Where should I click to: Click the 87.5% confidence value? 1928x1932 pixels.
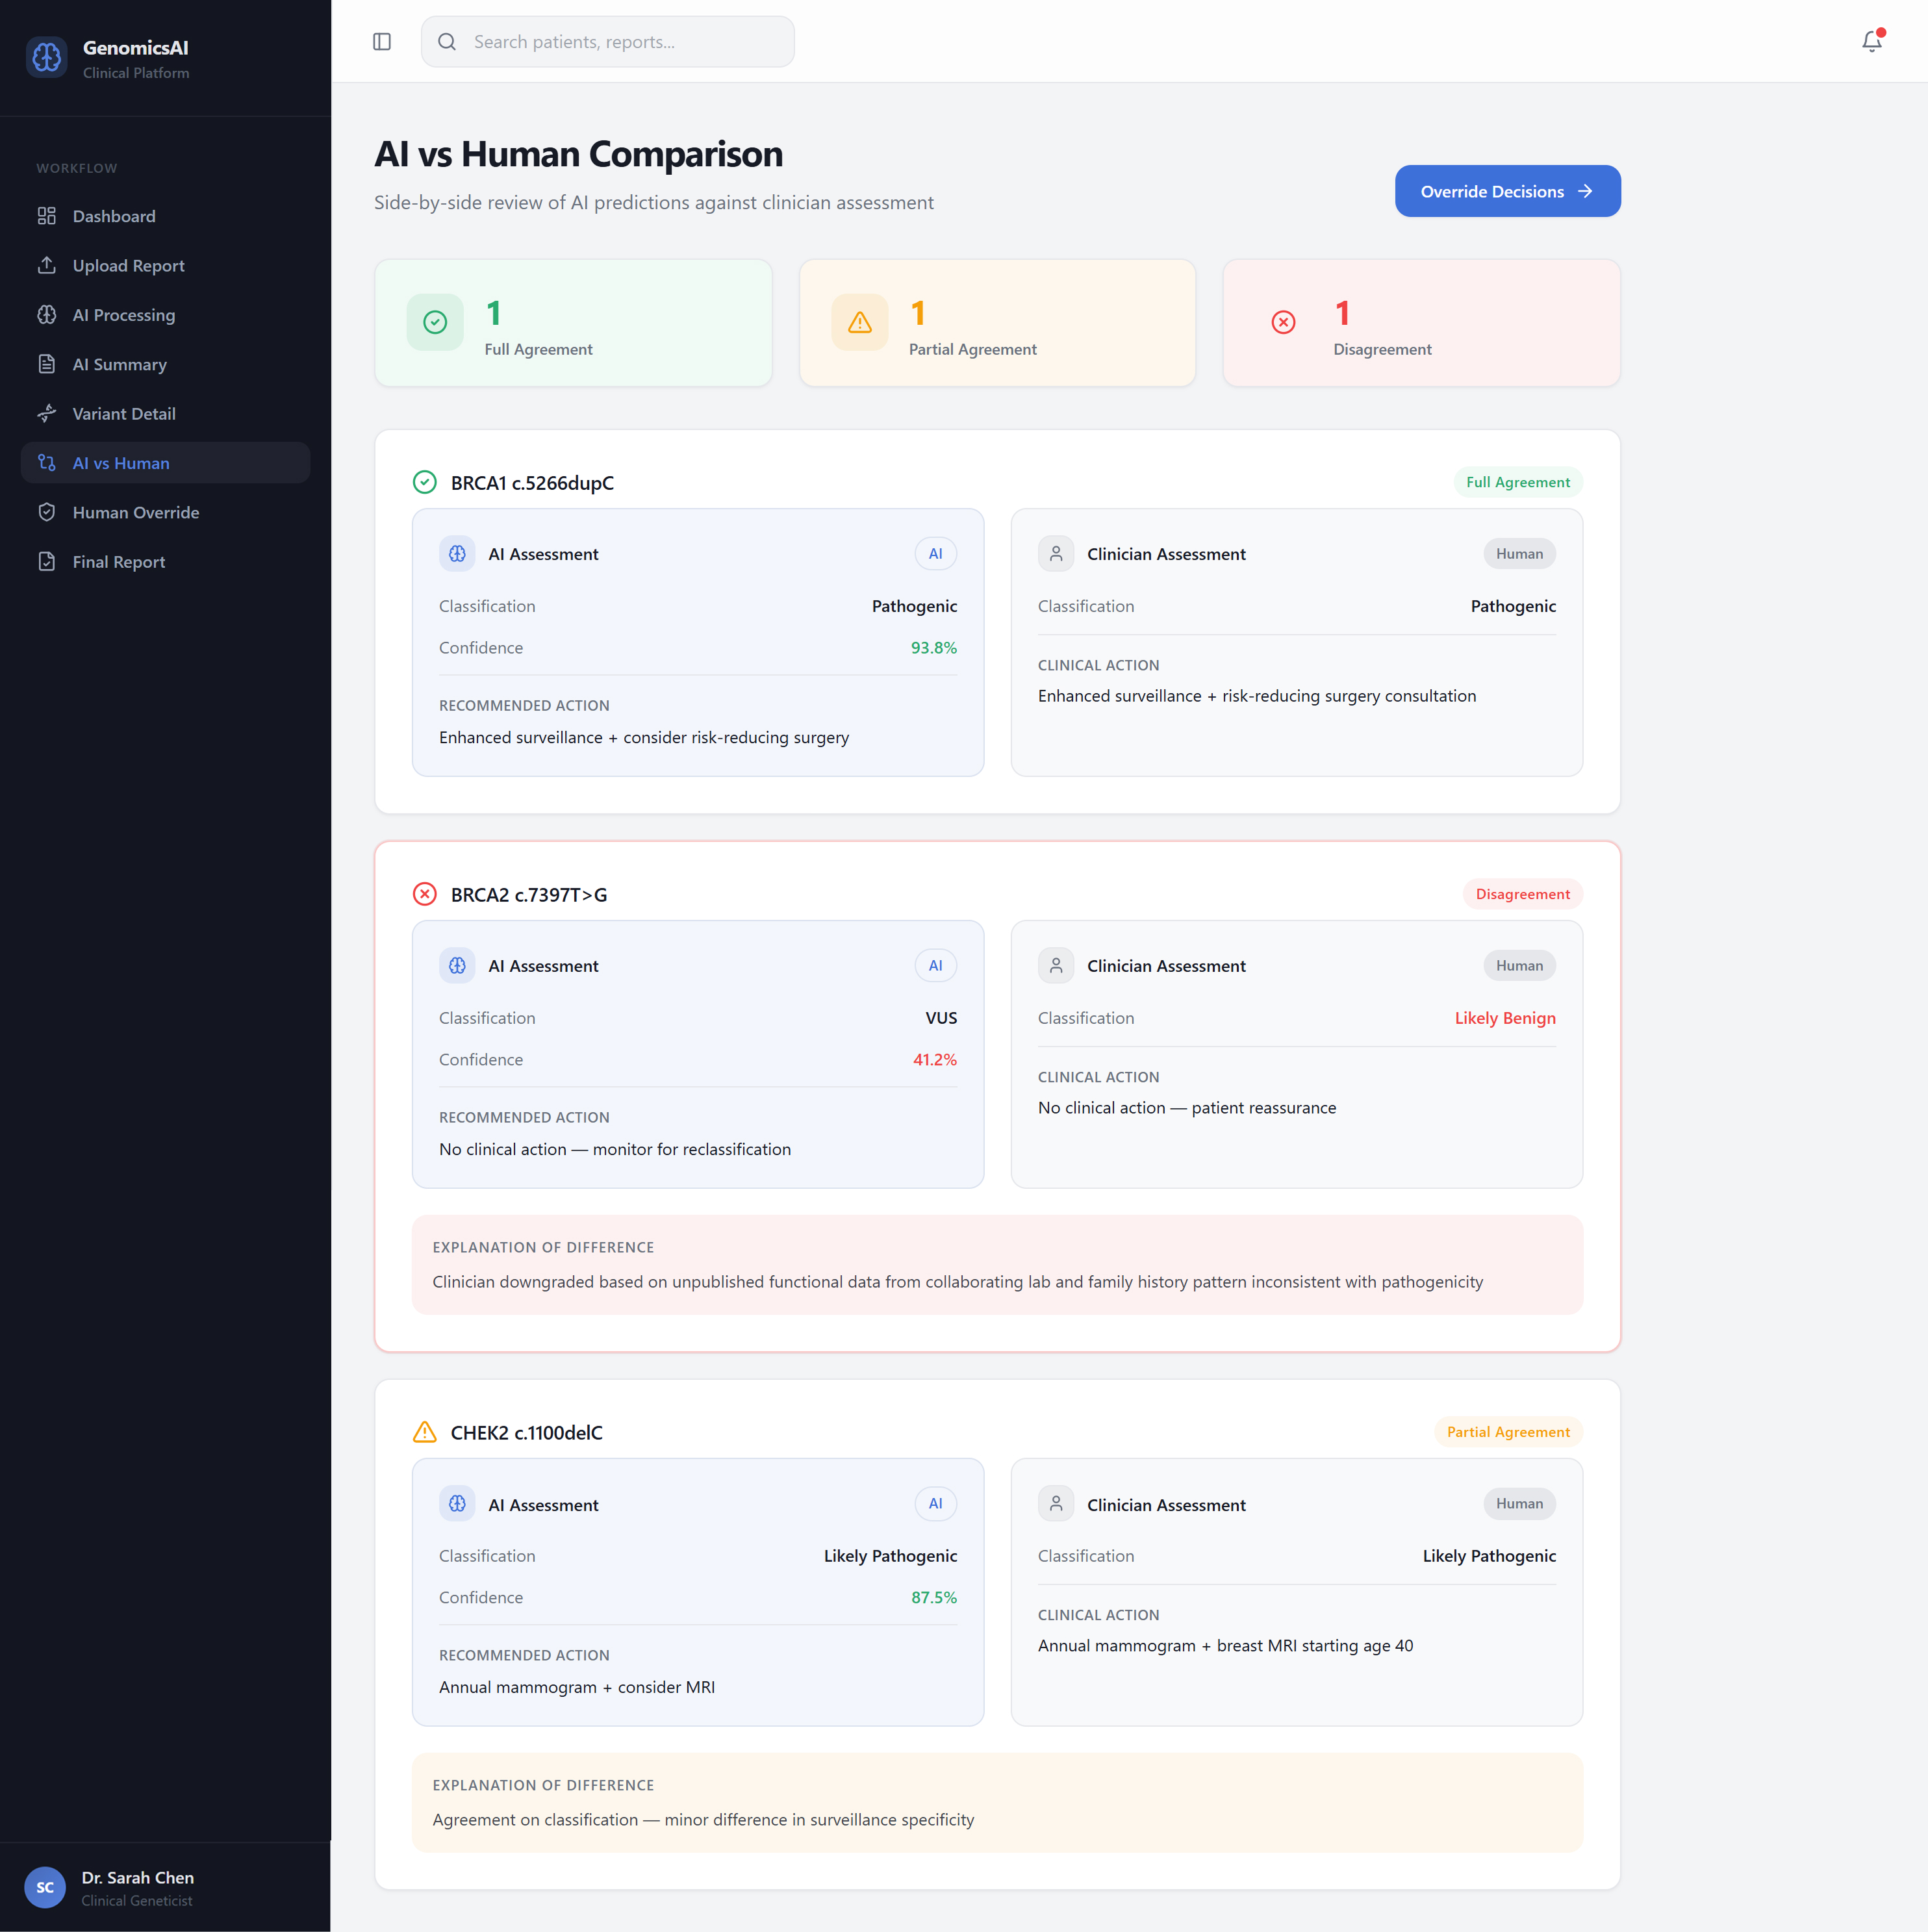(933, 1598)
